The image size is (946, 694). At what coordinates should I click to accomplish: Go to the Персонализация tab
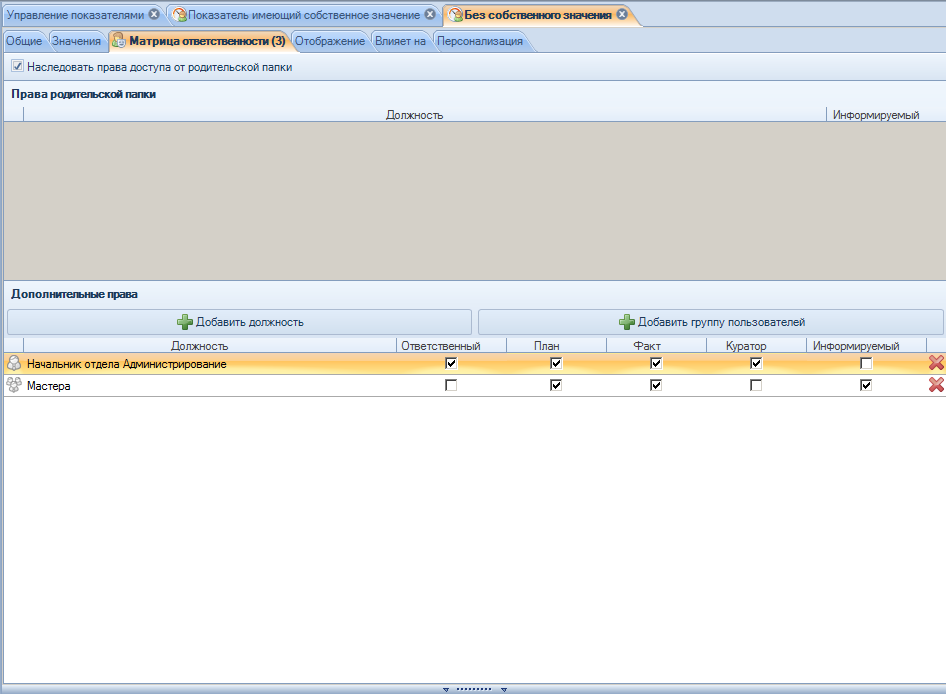(479, 41)
